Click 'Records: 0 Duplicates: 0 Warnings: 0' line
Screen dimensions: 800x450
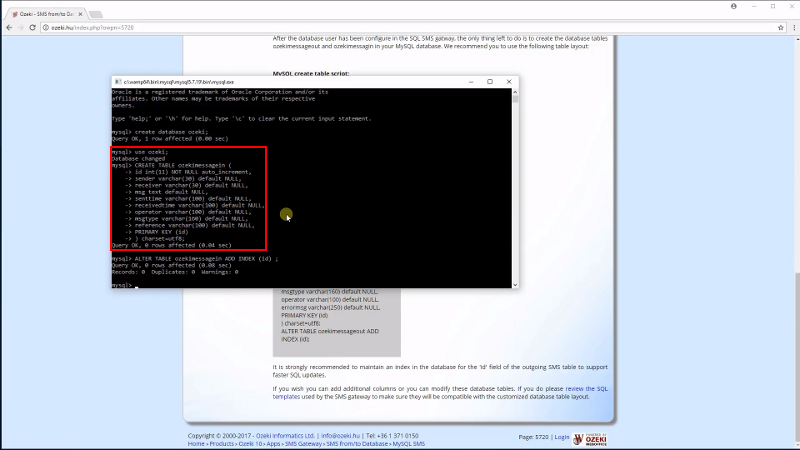point(175,272)
